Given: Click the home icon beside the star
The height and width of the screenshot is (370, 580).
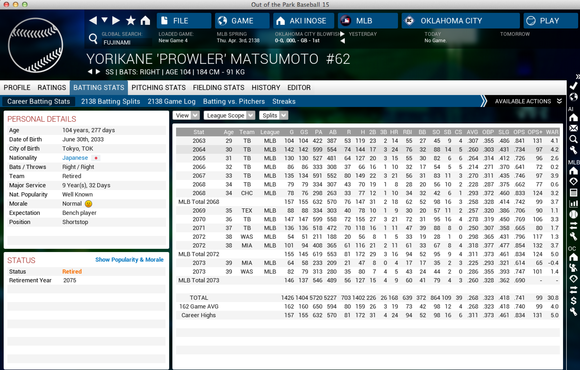Looking at the screenshot, I should tap(145, 21).
